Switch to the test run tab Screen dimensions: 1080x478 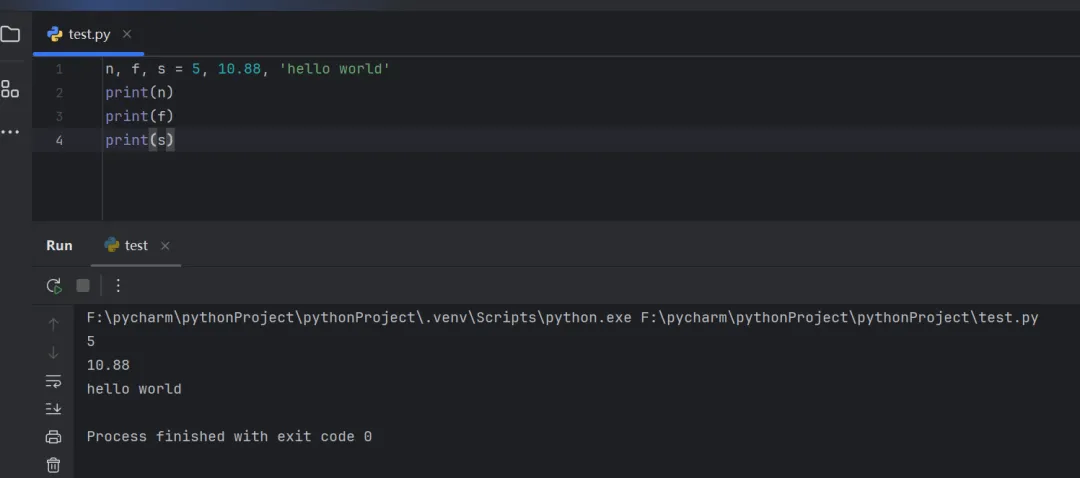point(135,246)
